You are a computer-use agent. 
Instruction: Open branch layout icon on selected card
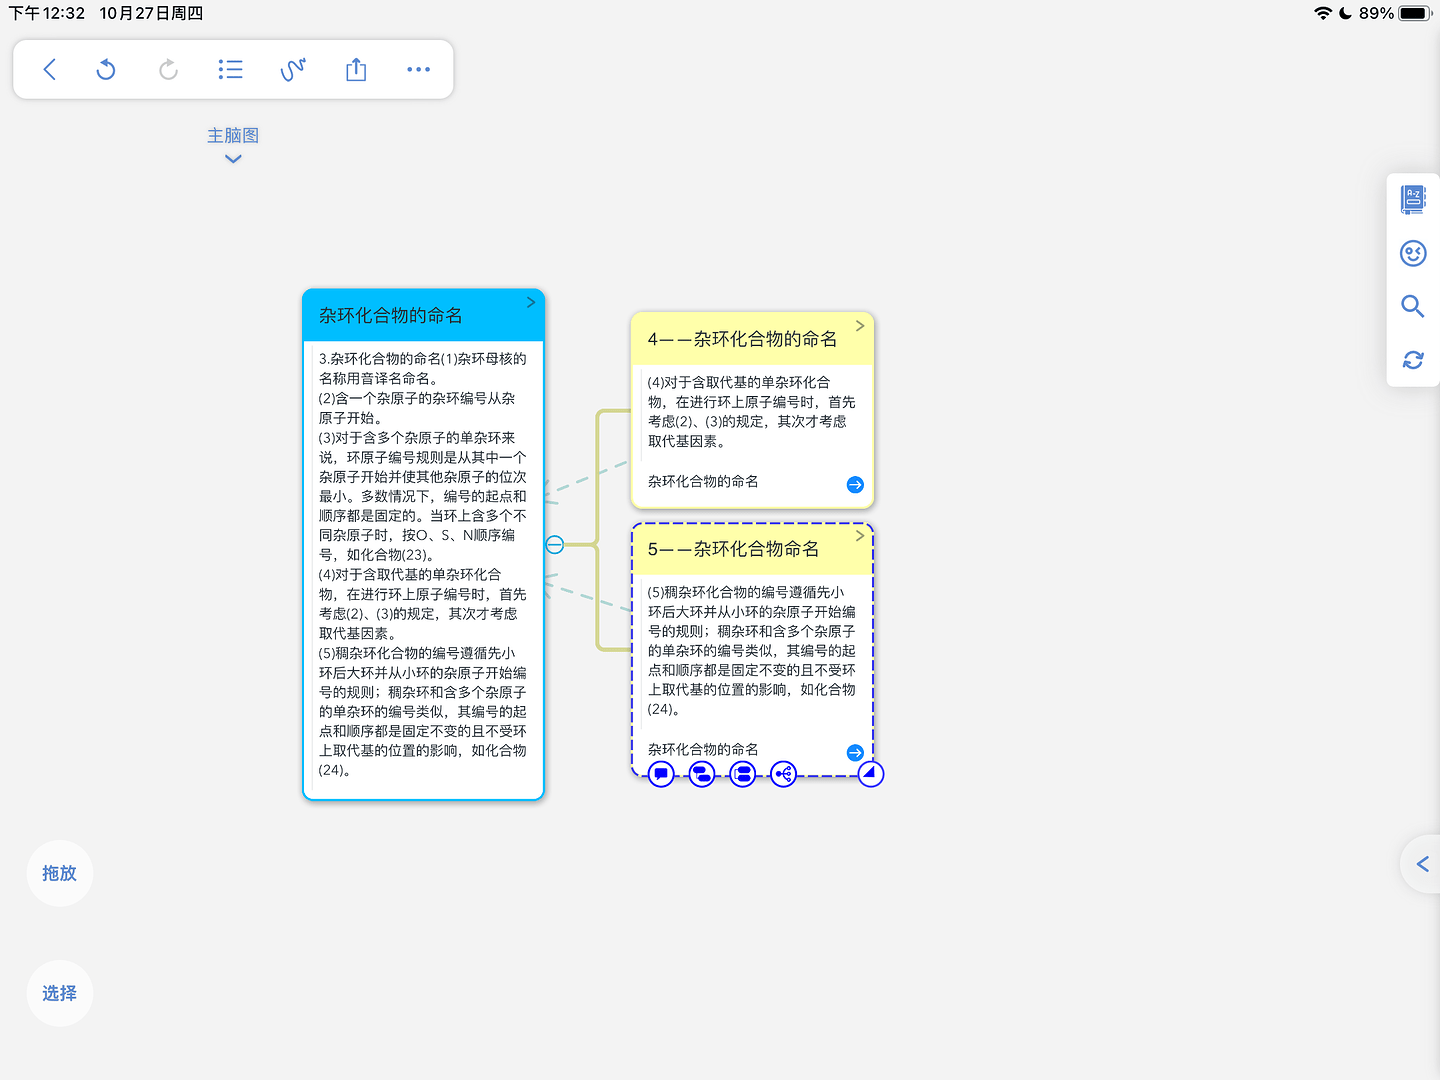784,774
